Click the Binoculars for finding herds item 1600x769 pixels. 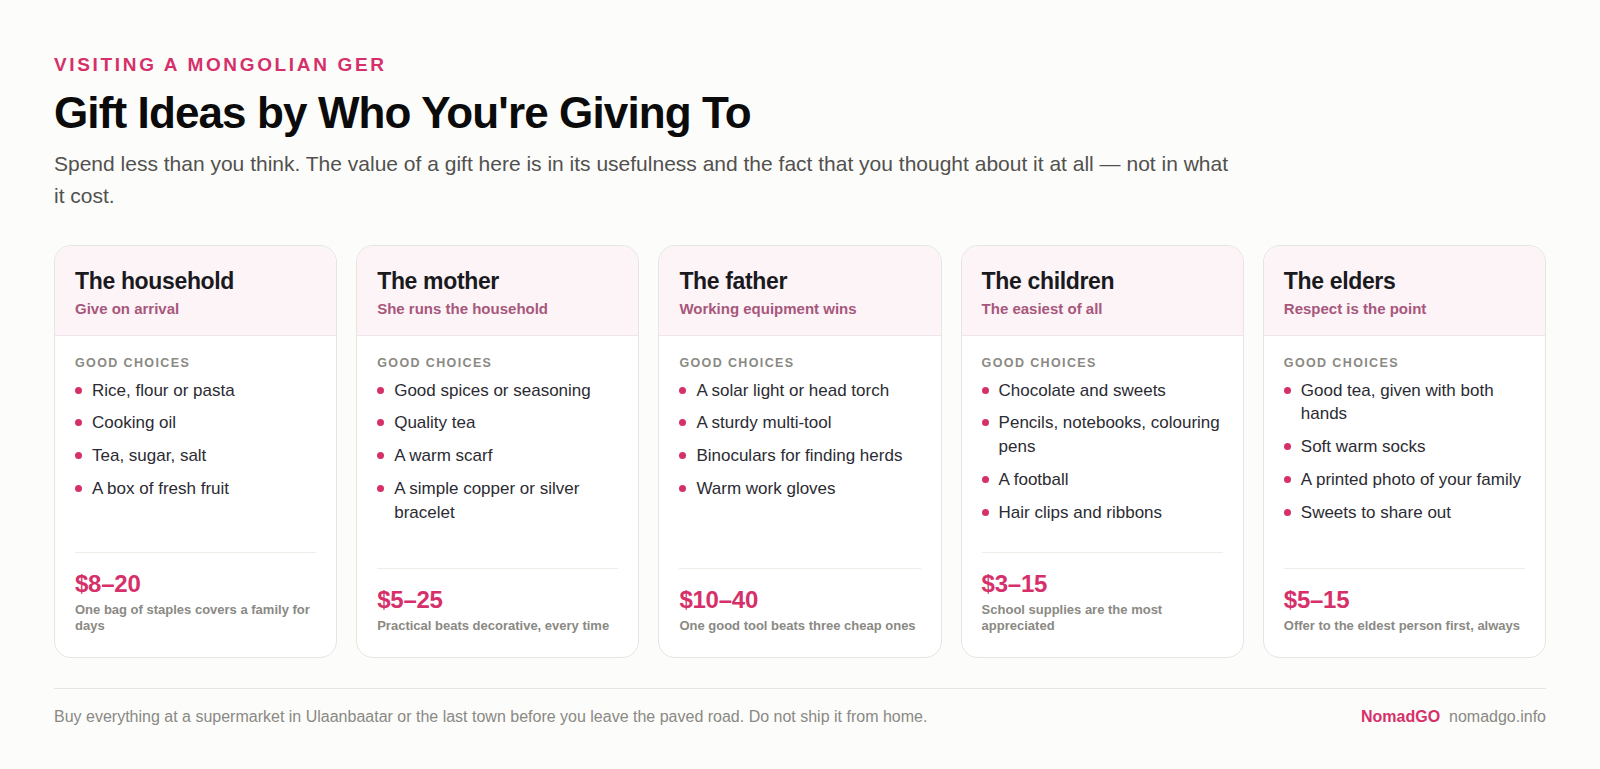pyautogui.click(x=799, y=455)
